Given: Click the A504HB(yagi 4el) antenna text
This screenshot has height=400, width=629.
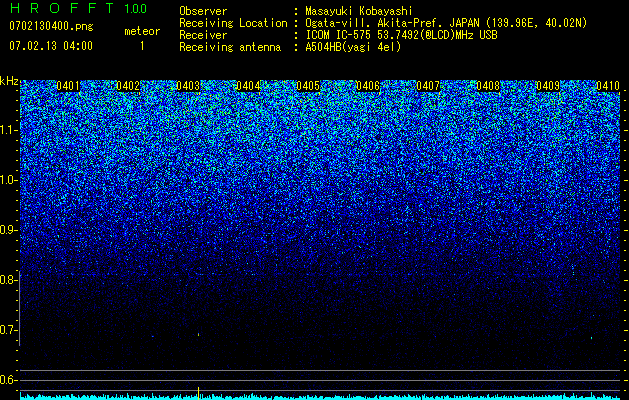Looking at the screenshot, I should (x=353, y=47).
